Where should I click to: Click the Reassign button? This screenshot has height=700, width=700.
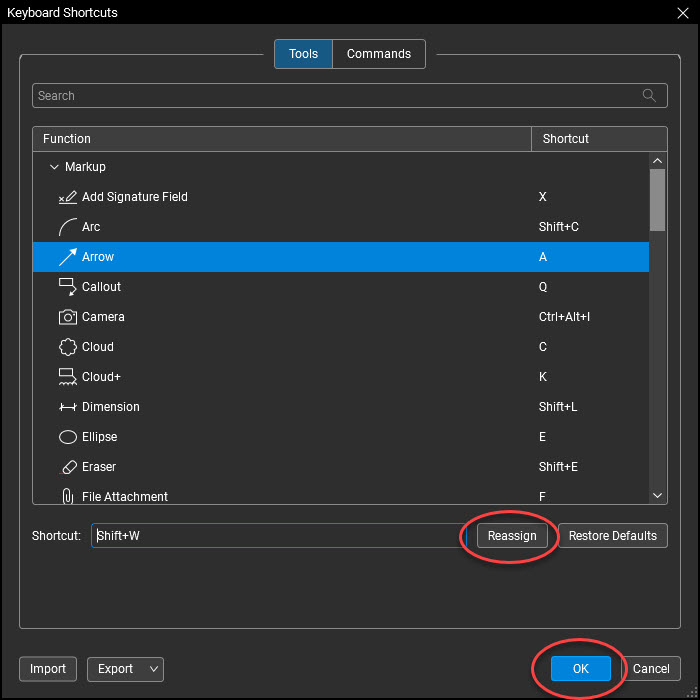click(512, 535)
